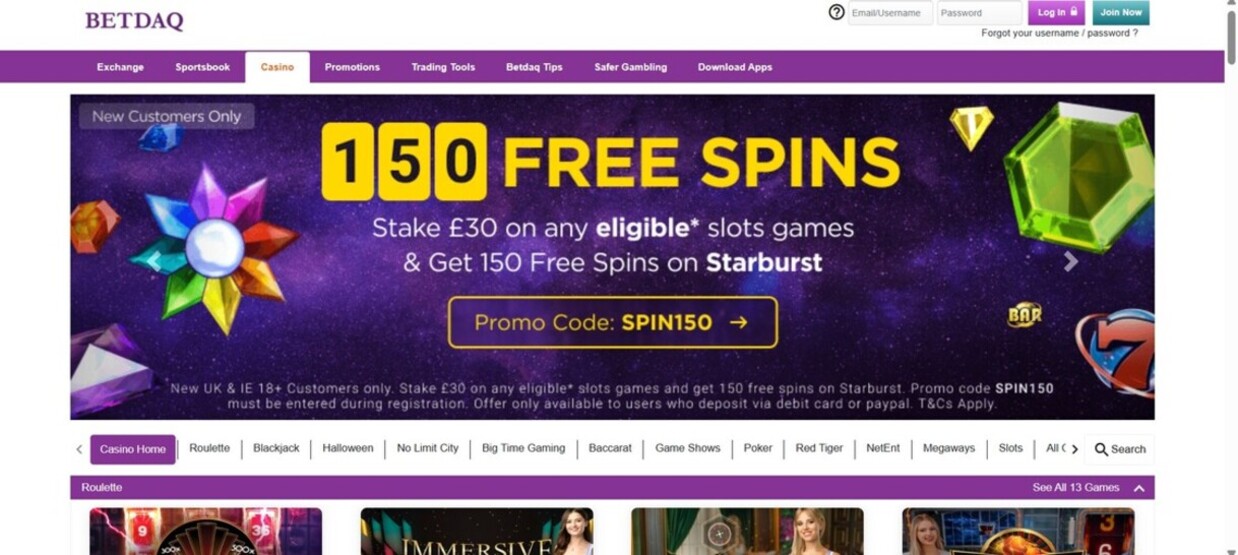This screenshot has height=555, width=1238.
Task: Advance banner with right arrow
Action: pos(1071,261)
